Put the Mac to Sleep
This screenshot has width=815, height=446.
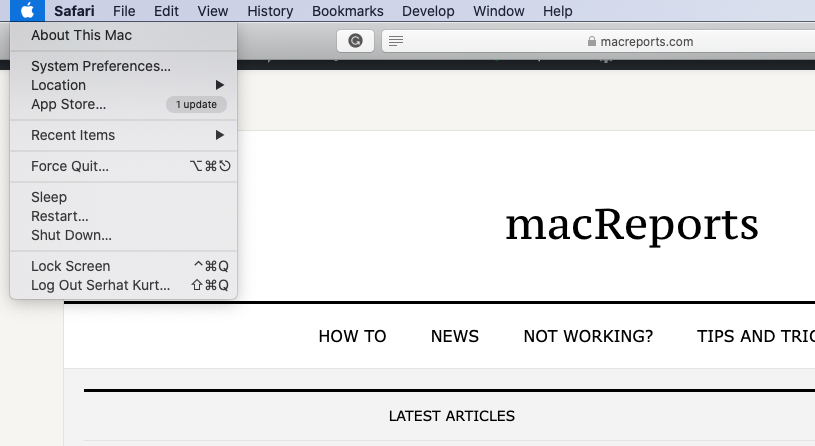[x=124, y=197]
